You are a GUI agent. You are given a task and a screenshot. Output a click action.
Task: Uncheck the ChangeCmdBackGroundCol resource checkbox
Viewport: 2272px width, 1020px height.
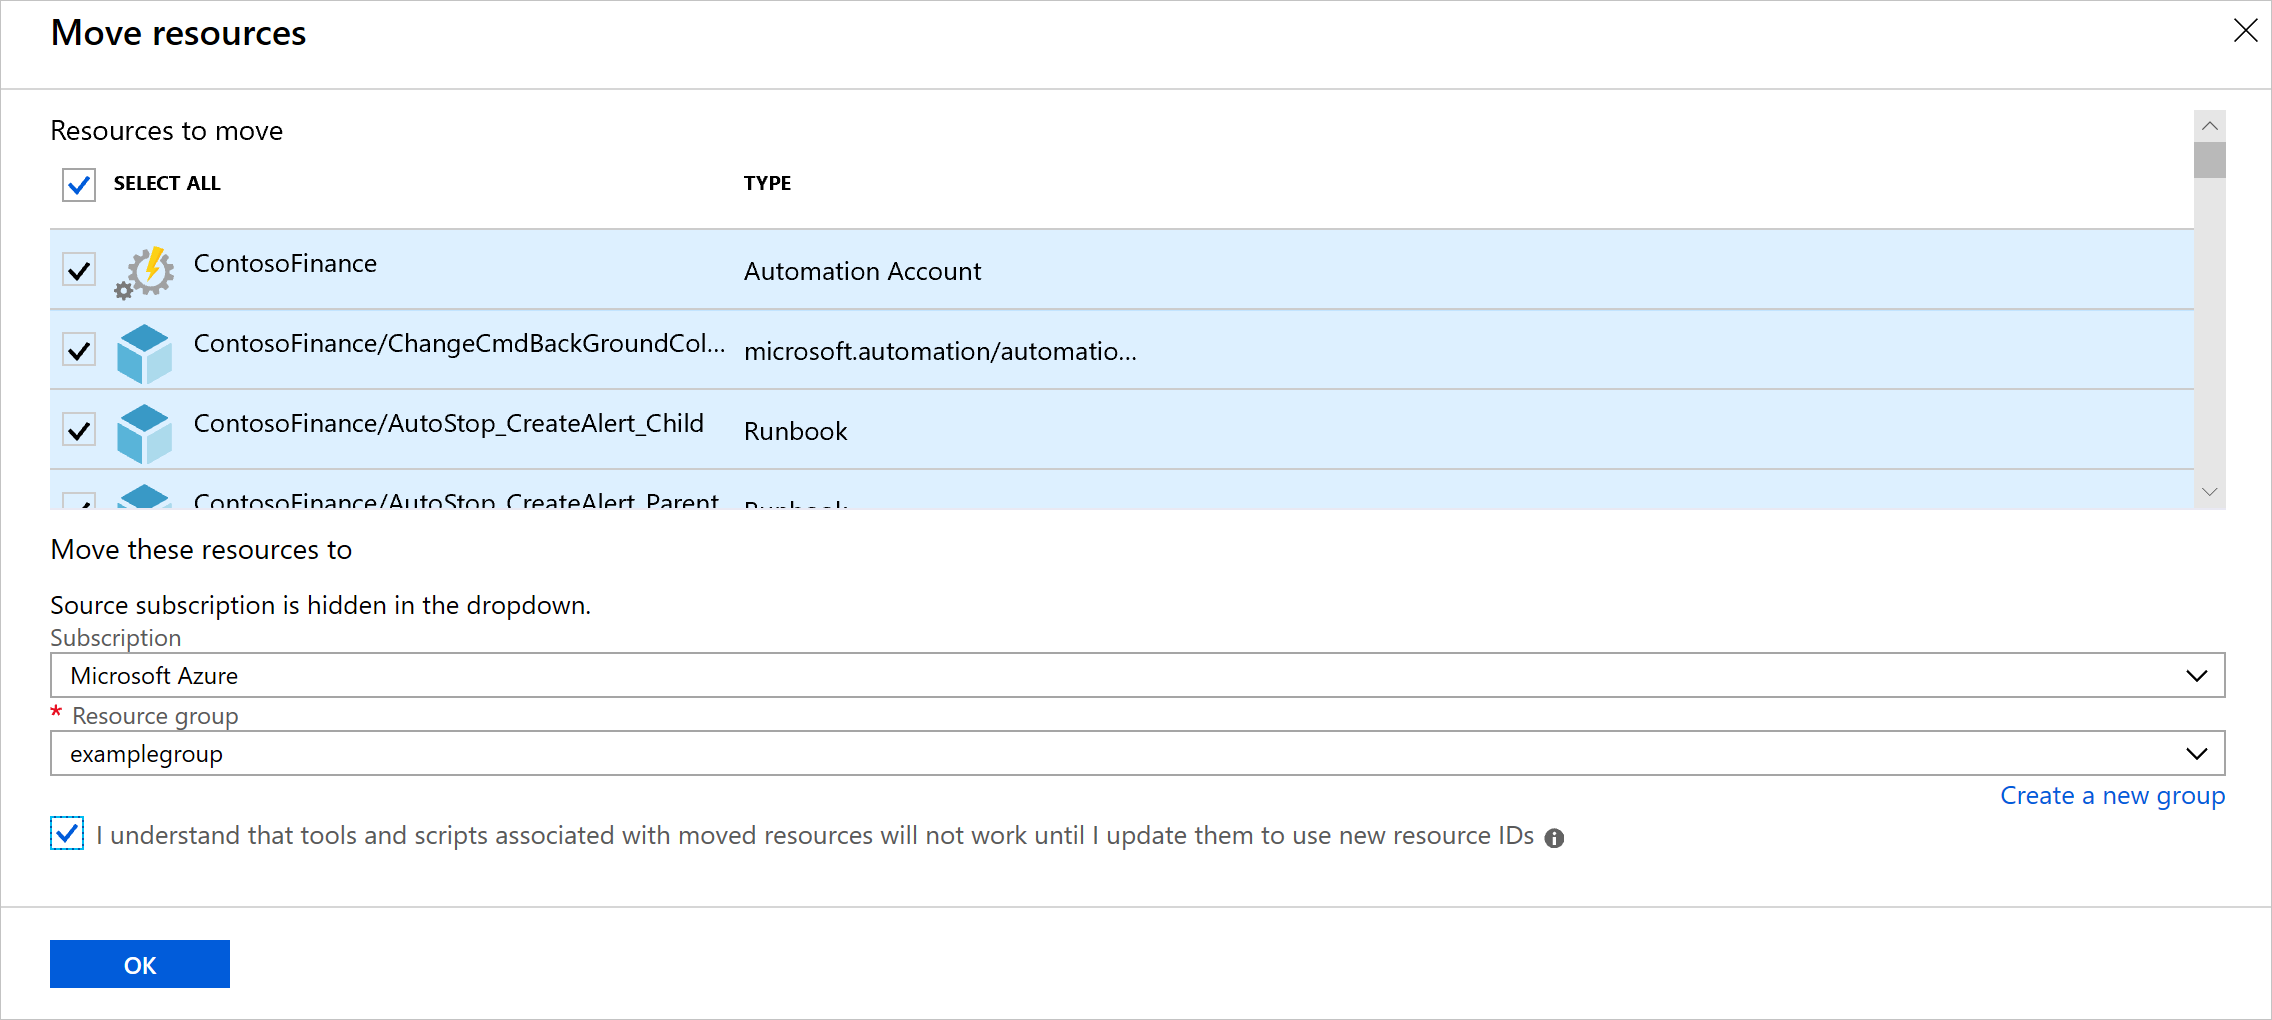point(79,350)
